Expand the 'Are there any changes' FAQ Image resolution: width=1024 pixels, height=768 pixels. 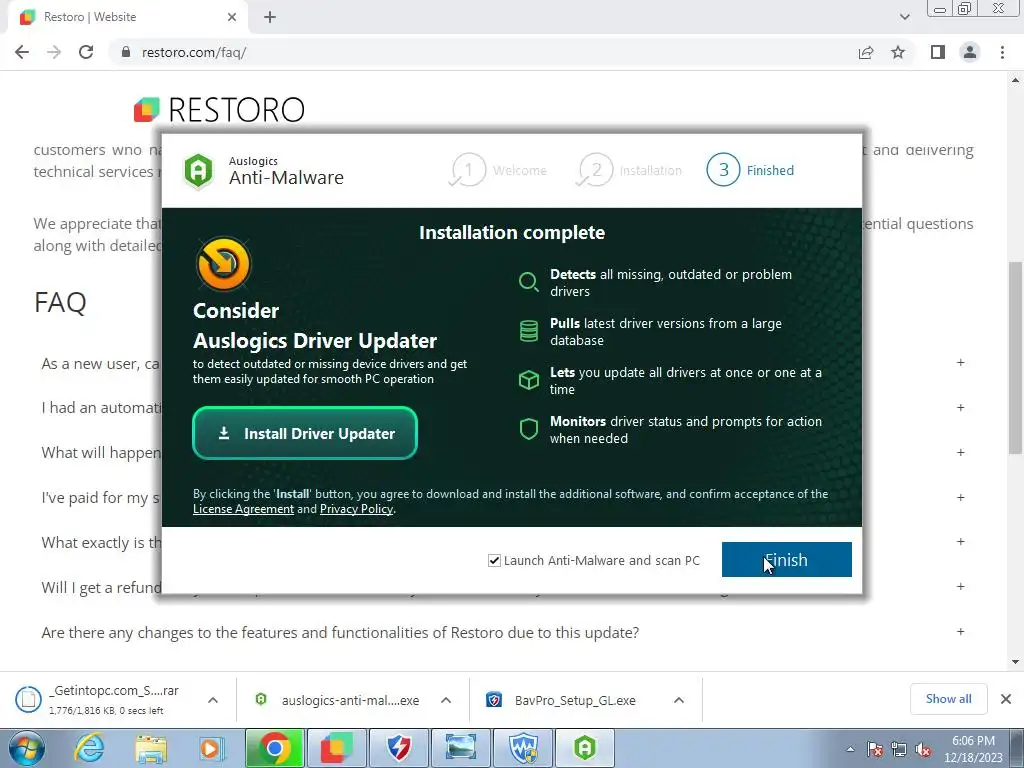tap(960, 632)
